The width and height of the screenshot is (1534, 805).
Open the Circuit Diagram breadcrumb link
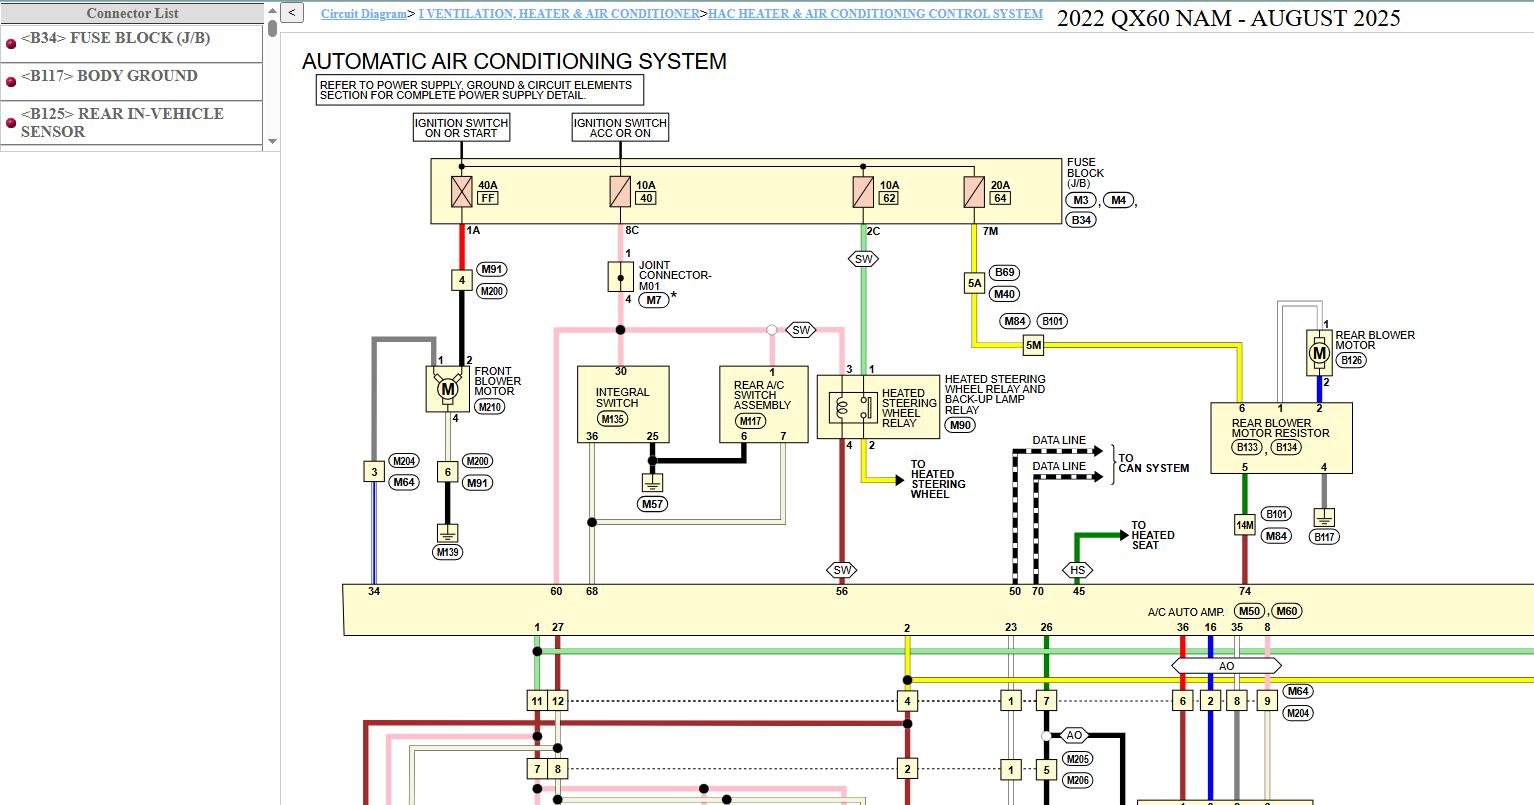click(364, 14)
